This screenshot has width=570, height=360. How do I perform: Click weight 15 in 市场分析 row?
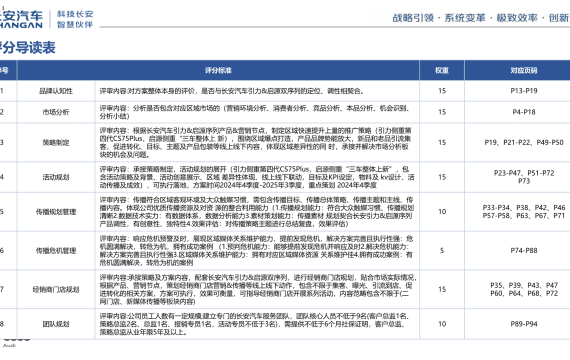click(x=442, y=112)
